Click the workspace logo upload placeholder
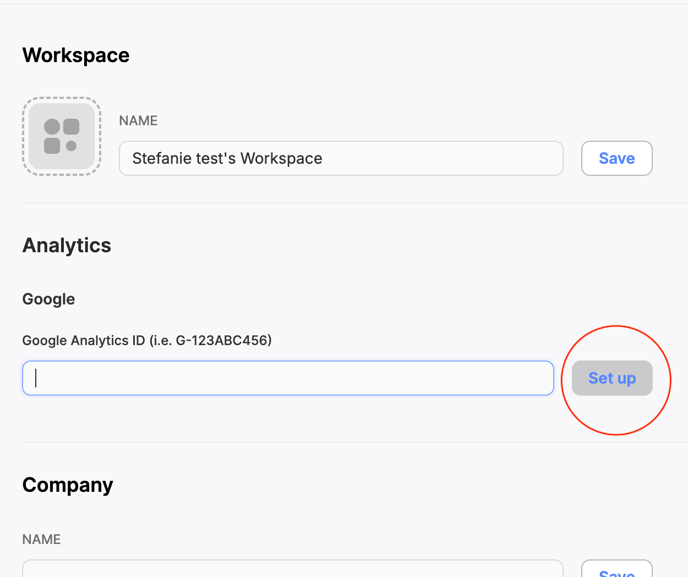 coord(62,136)
